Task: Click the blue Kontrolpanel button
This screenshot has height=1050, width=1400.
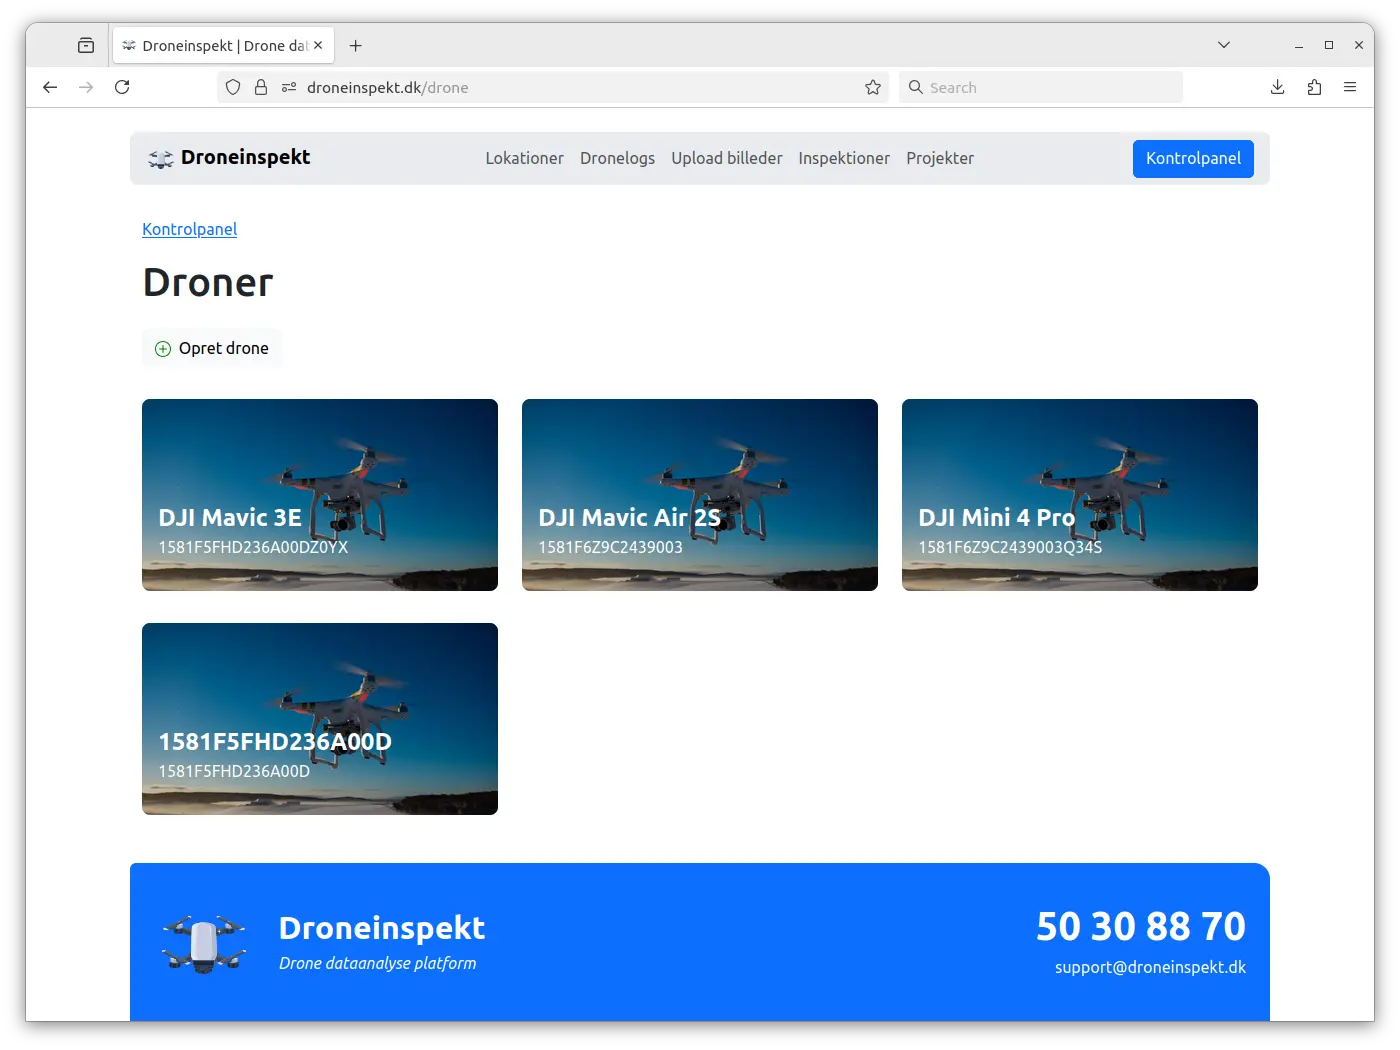Action: (x=1193, y=159)
